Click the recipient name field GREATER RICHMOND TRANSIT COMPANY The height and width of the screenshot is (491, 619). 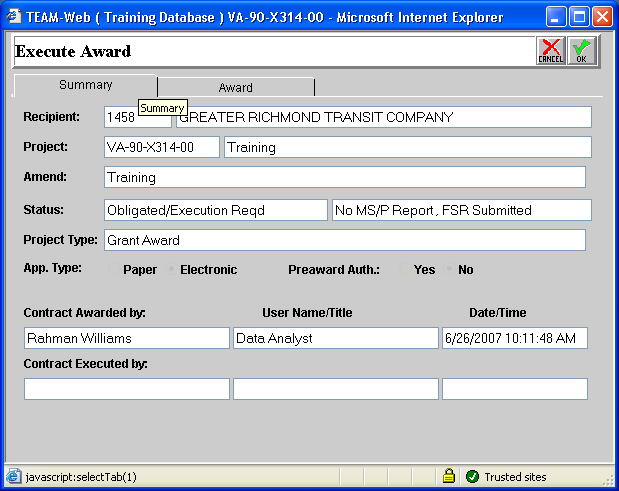[x=384, y=117]
